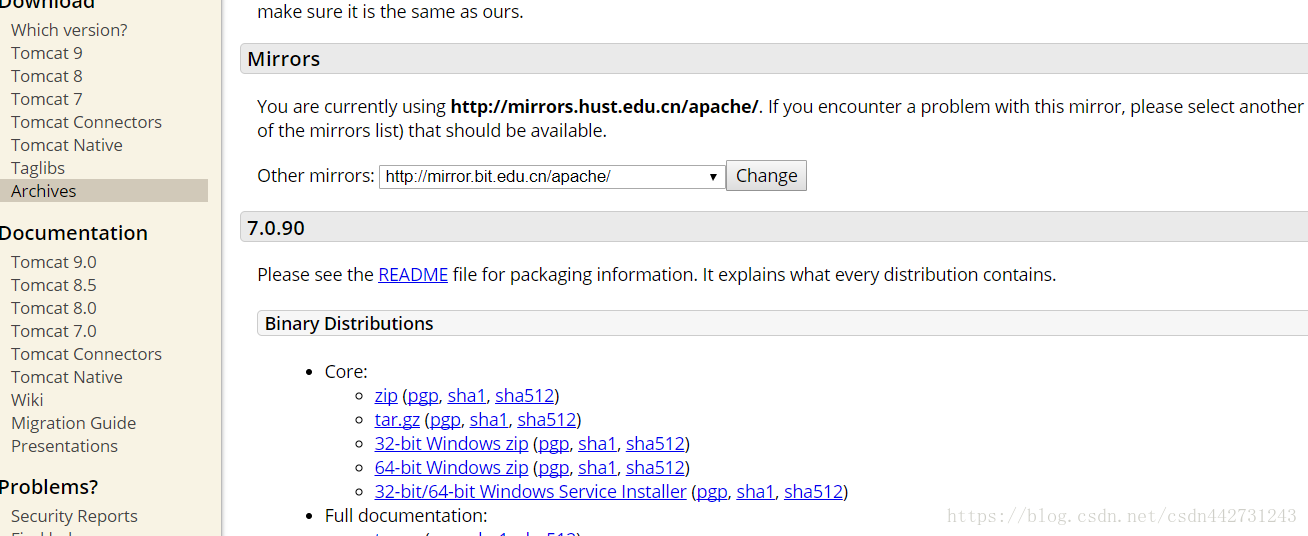Open sha512 checksum for Core zip
Image resolution: width=1308 pixels, height=536 pixels.
point(524,395)
